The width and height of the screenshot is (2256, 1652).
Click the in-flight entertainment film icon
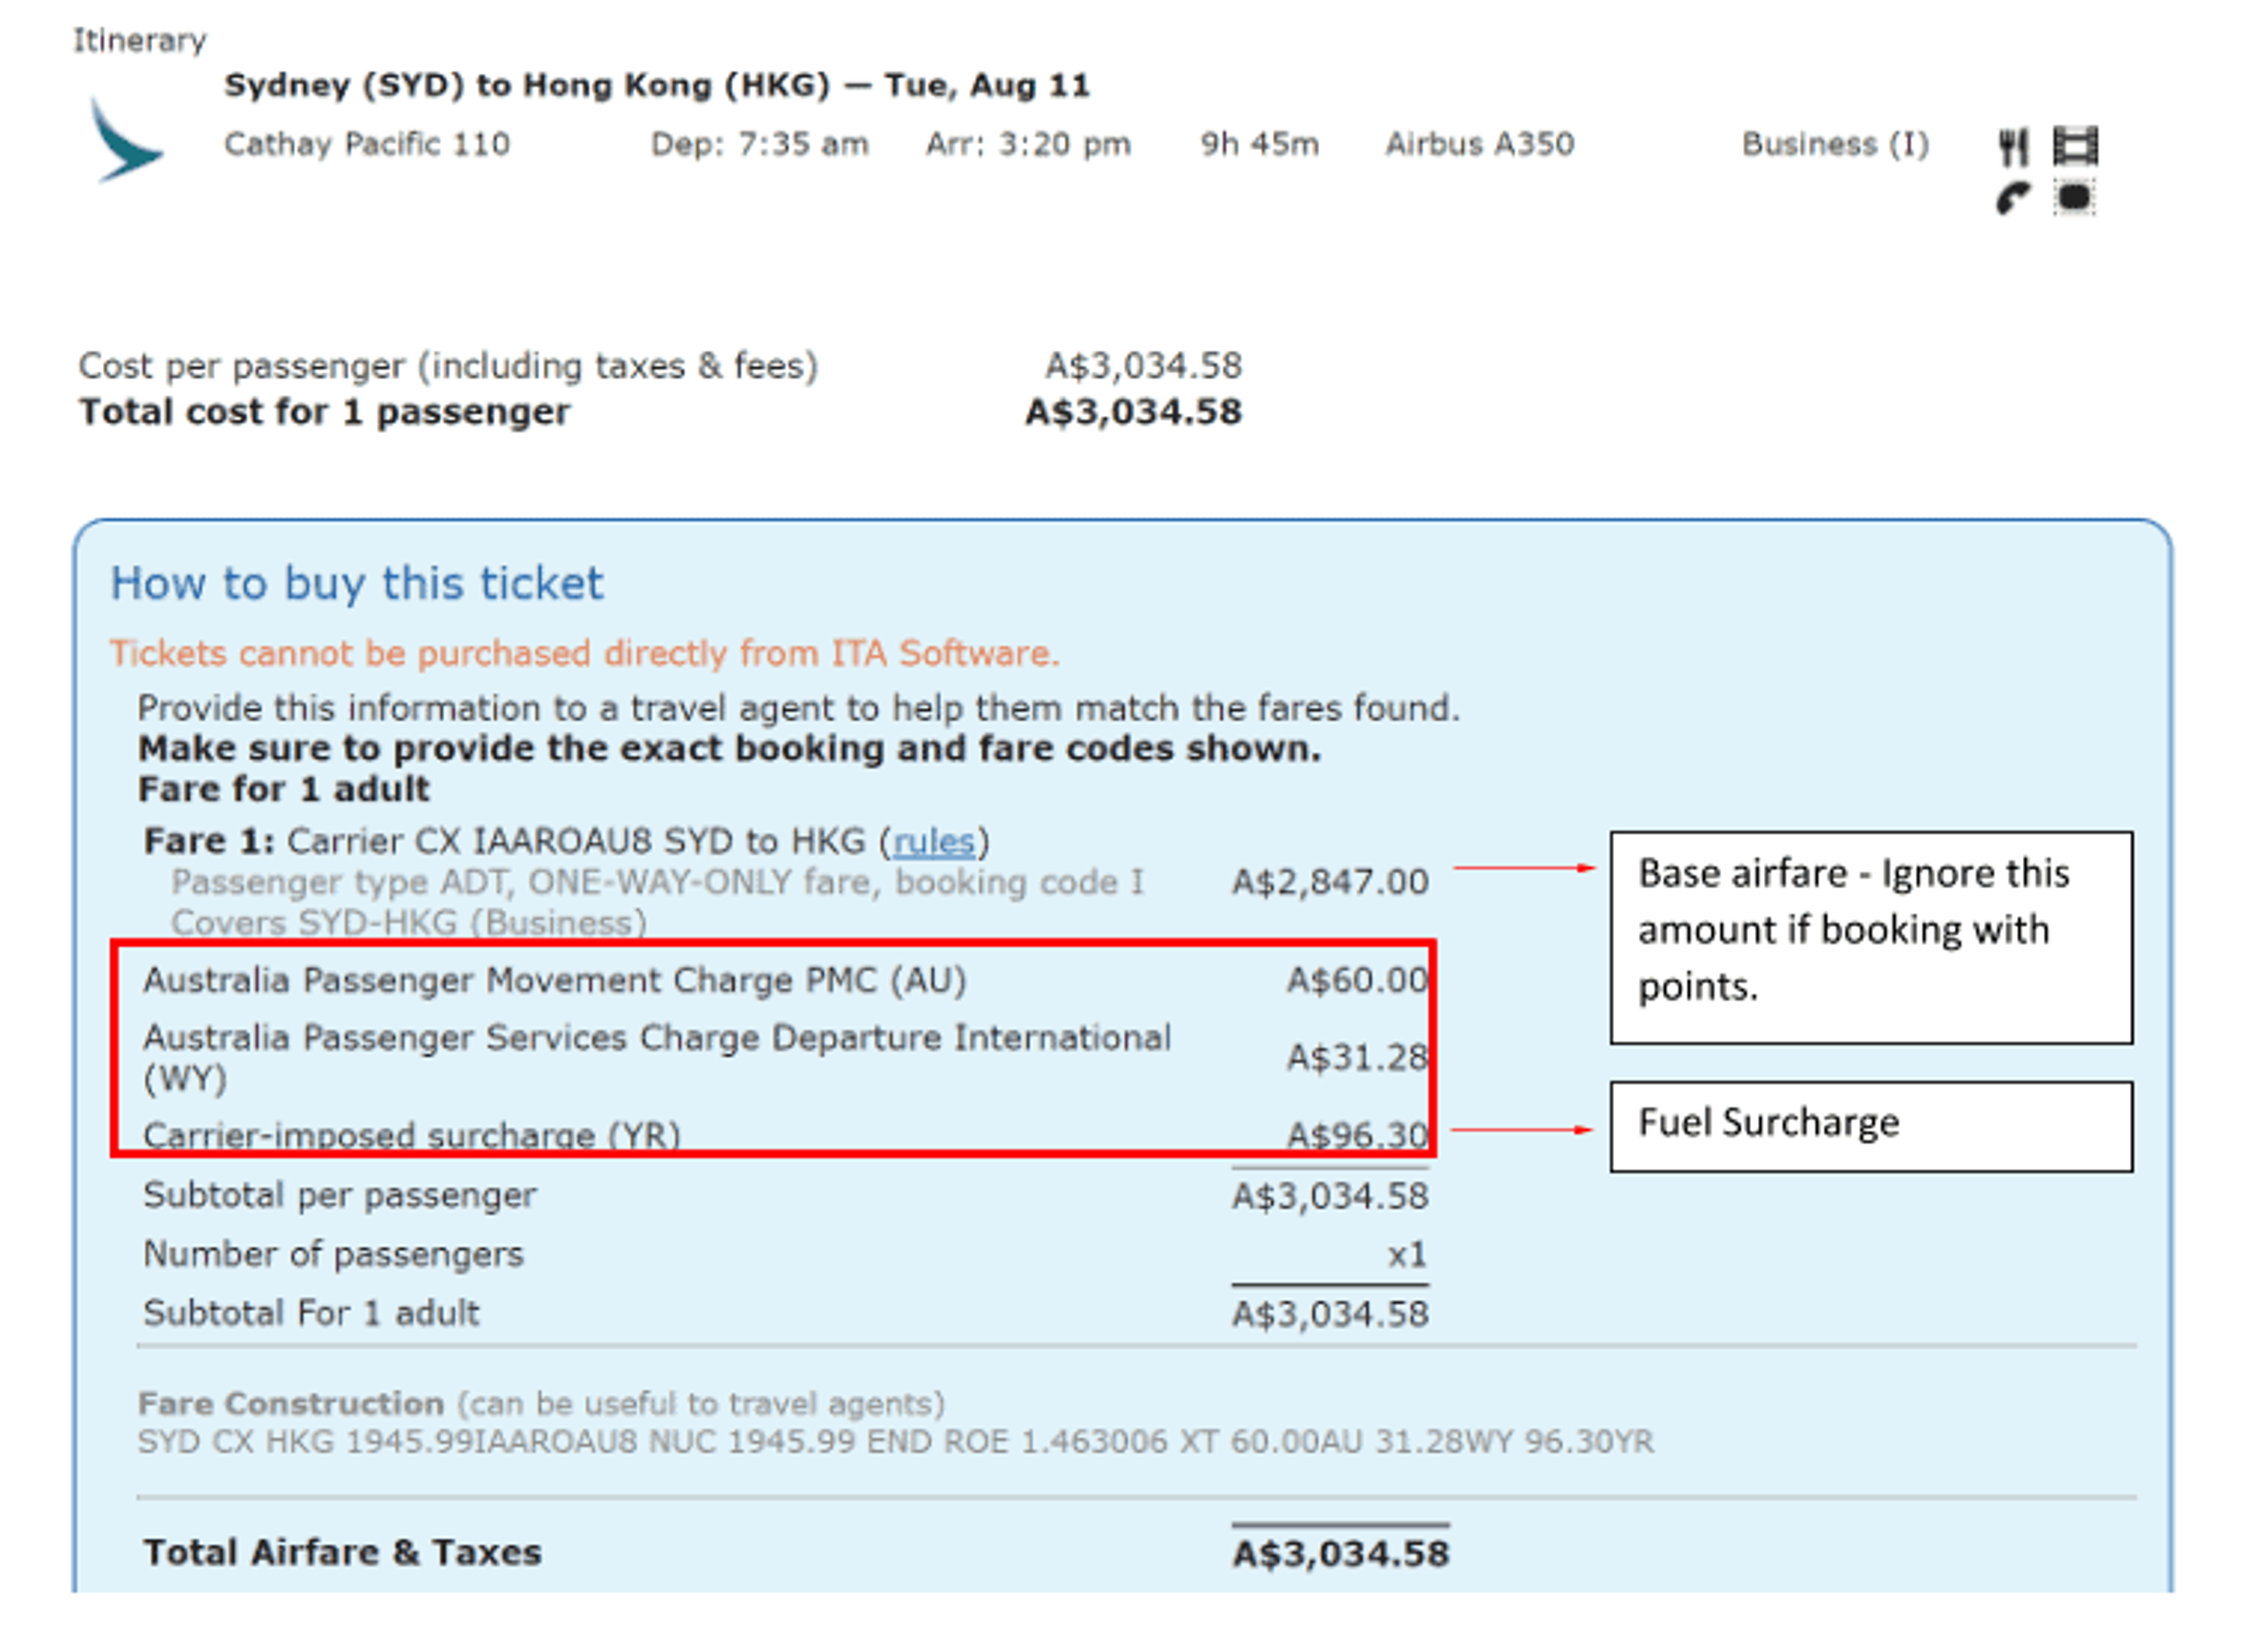pyautogui.click(x=2075, y=146)
